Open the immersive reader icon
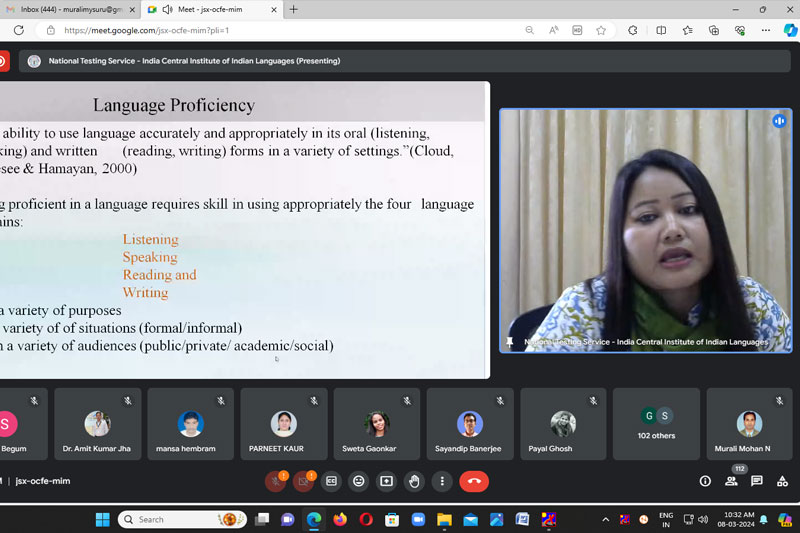800x533 pixels. point(577,30)
